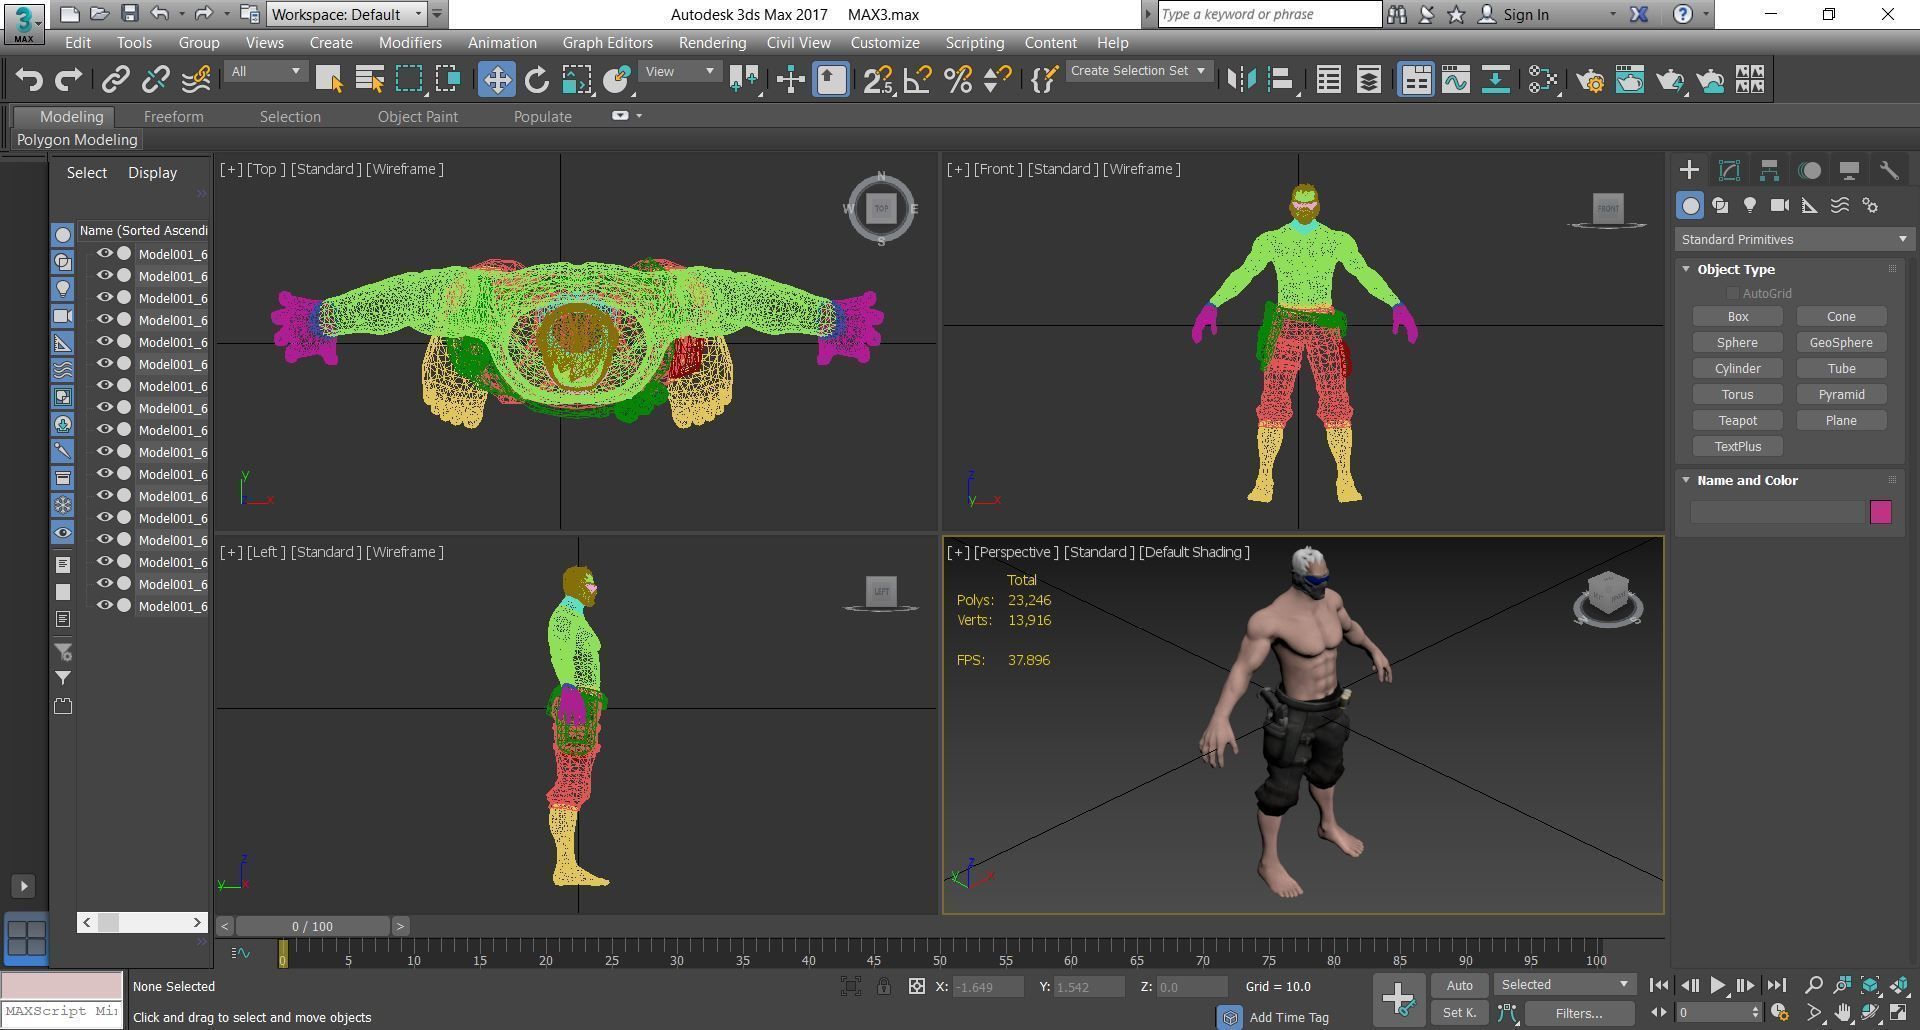Viewport: 1920px width, 1030px height.
Task: Open the Align tool
Action: [x=1282, y=80]
